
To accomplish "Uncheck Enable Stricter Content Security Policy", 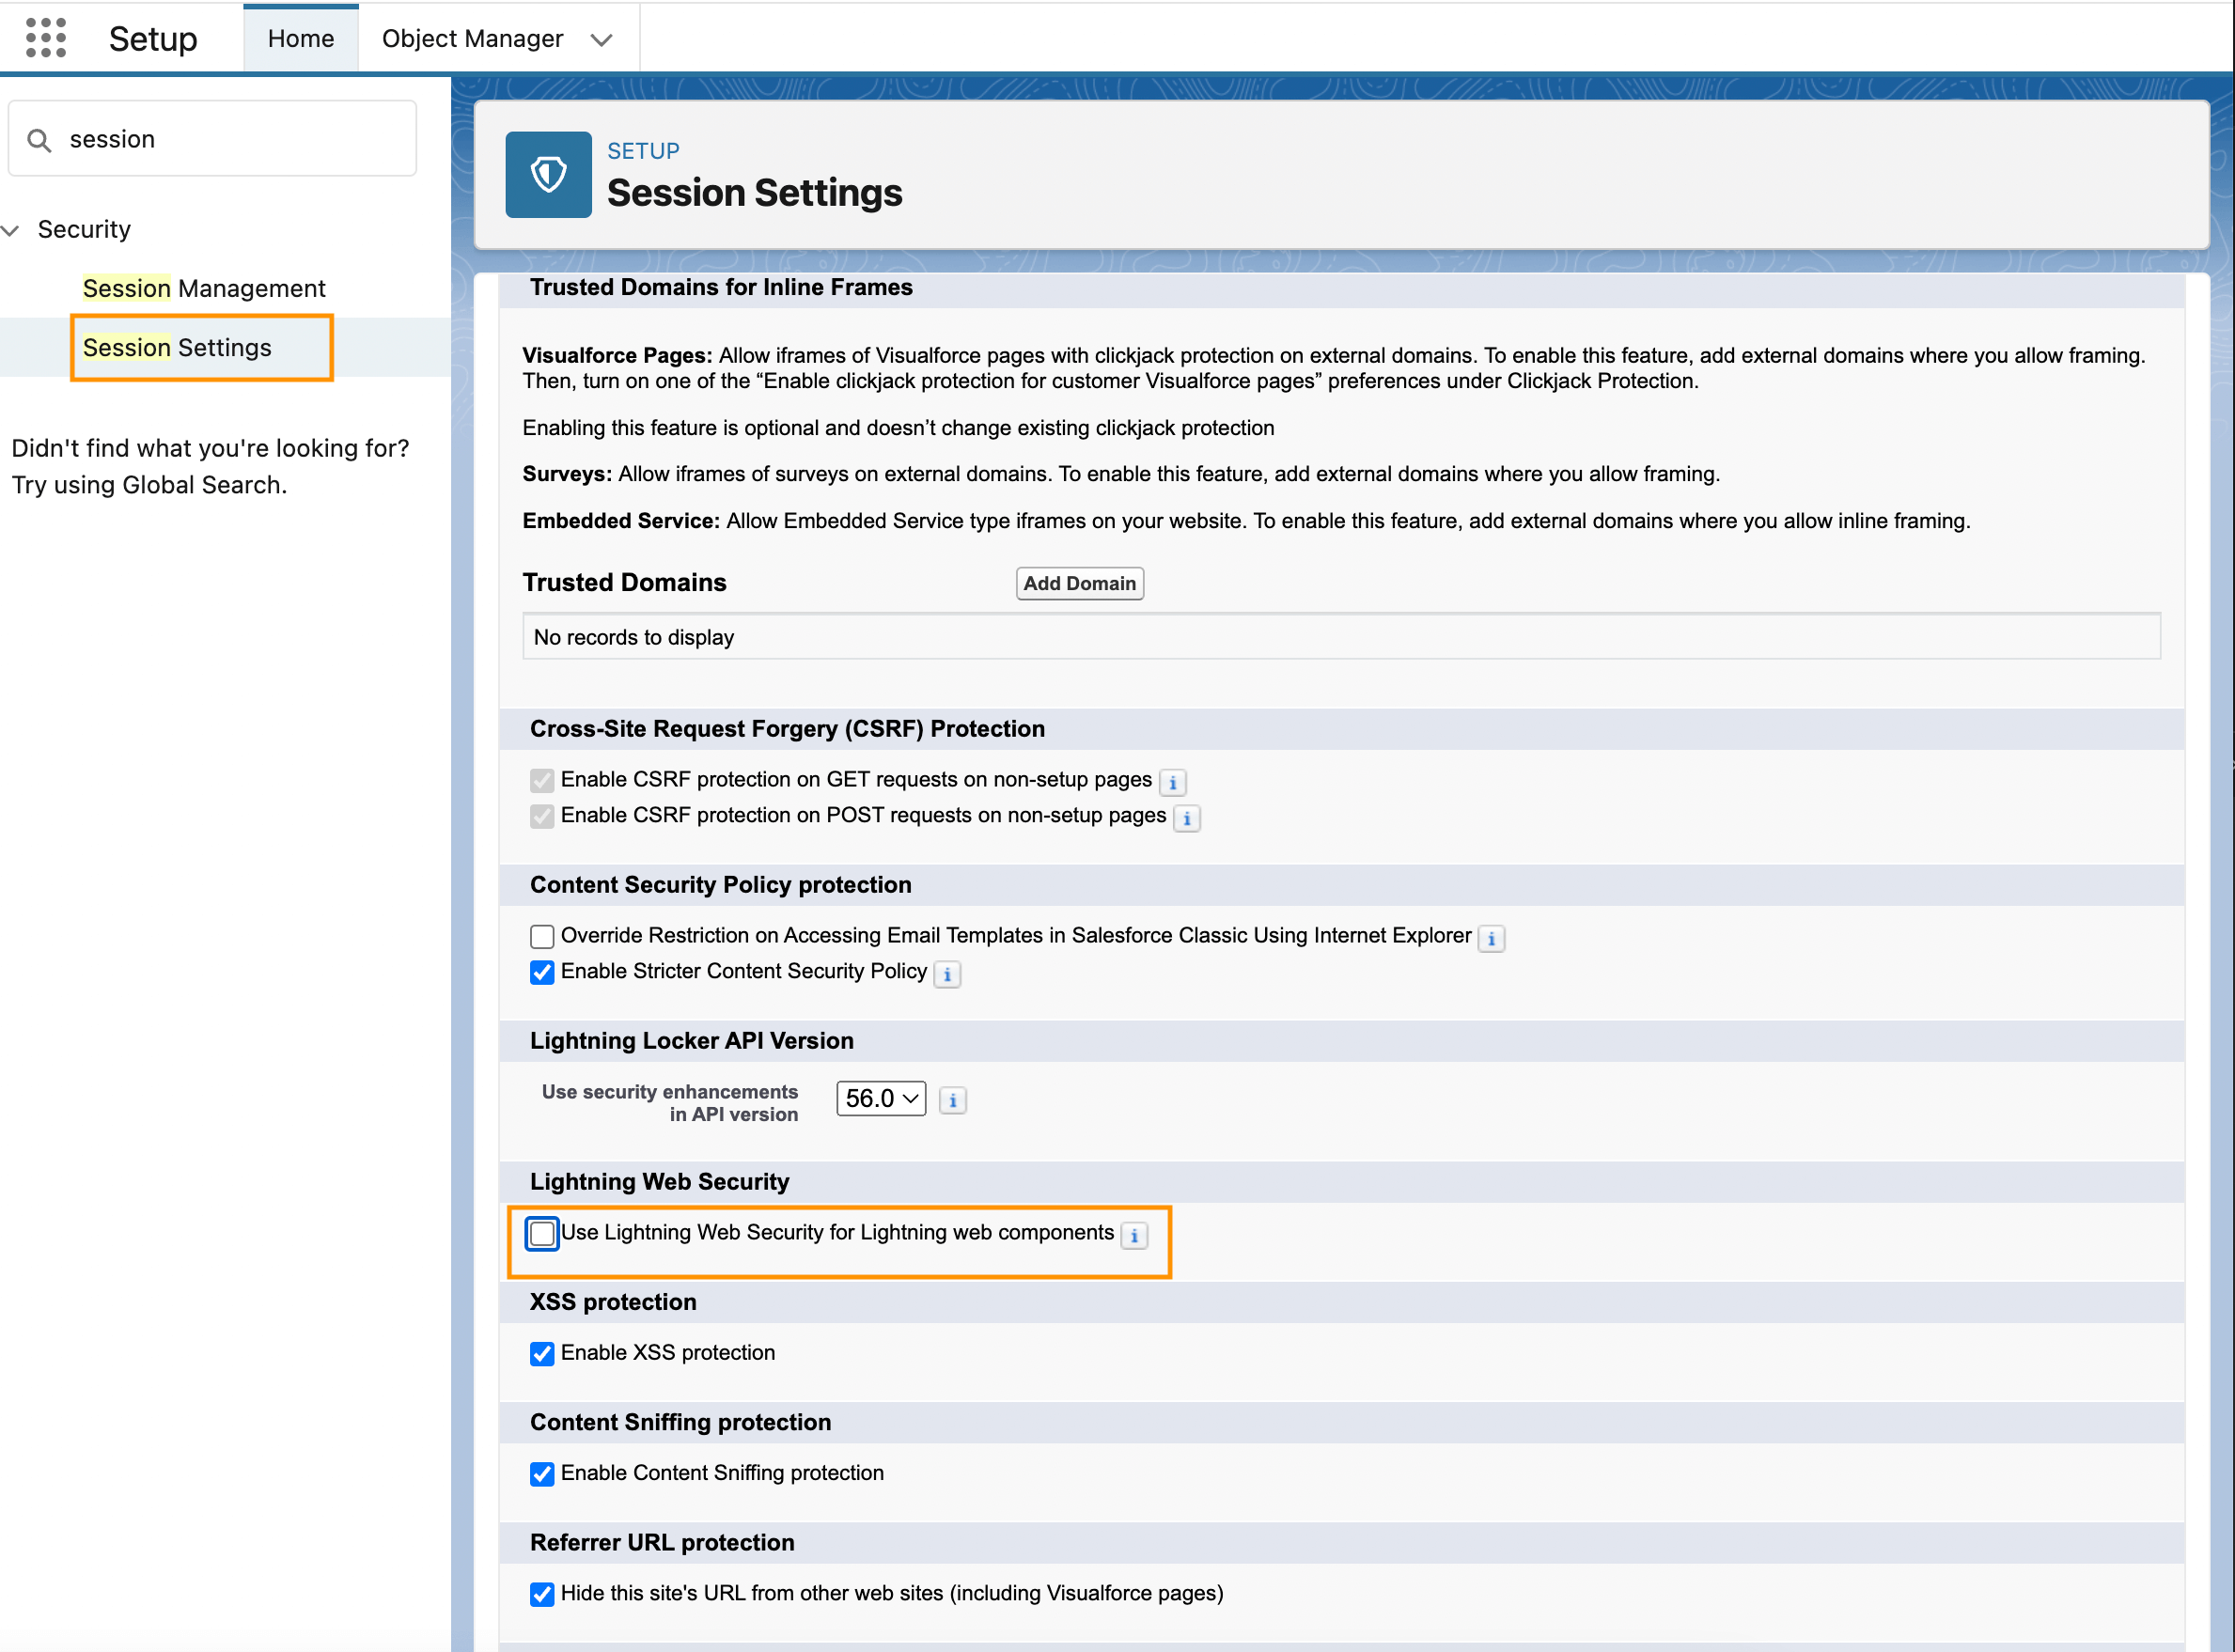I will point(542,972).
